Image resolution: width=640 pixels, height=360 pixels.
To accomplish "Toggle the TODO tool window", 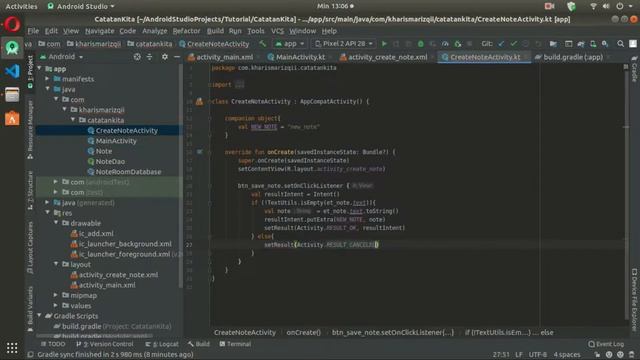I will pyautogui.click(x=53, y=344).
